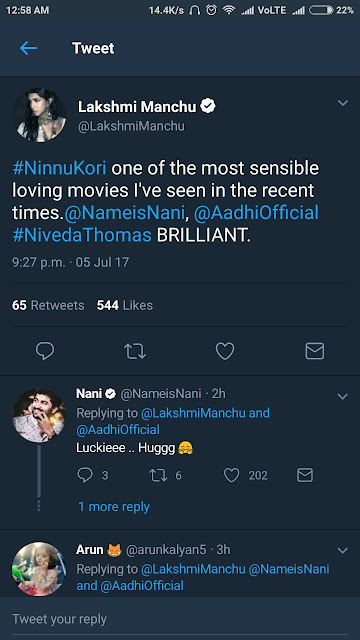The height and width of the screenshot is (640, 360).
Task: Reply to Nani's tweet with 3 comments
Action: (x=84, y=475)
